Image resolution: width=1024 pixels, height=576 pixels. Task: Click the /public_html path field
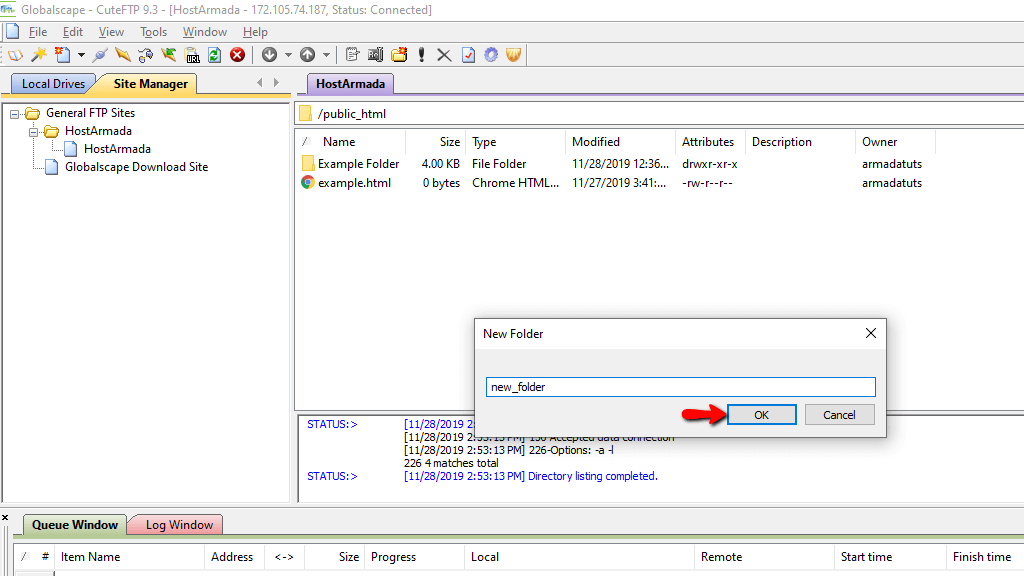pos(661,114)
